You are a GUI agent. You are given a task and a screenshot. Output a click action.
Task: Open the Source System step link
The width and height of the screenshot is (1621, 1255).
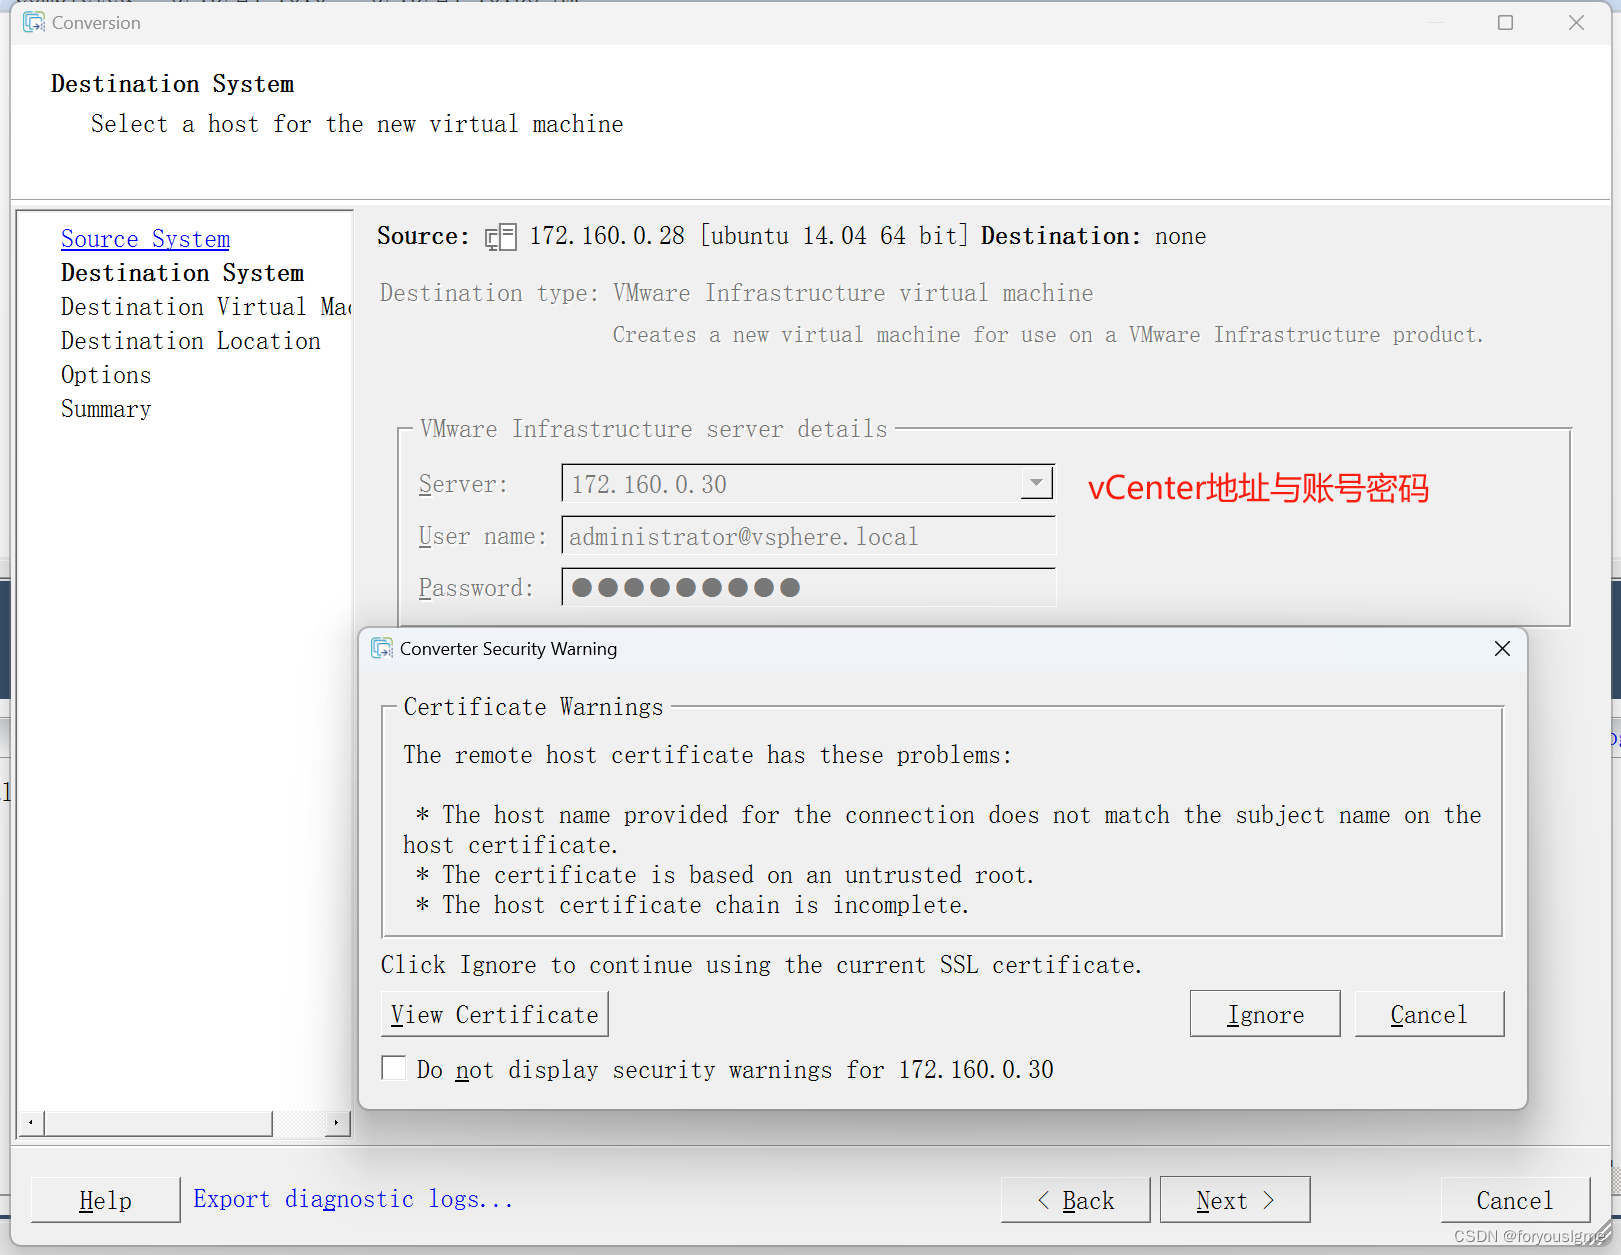point(145,239)
